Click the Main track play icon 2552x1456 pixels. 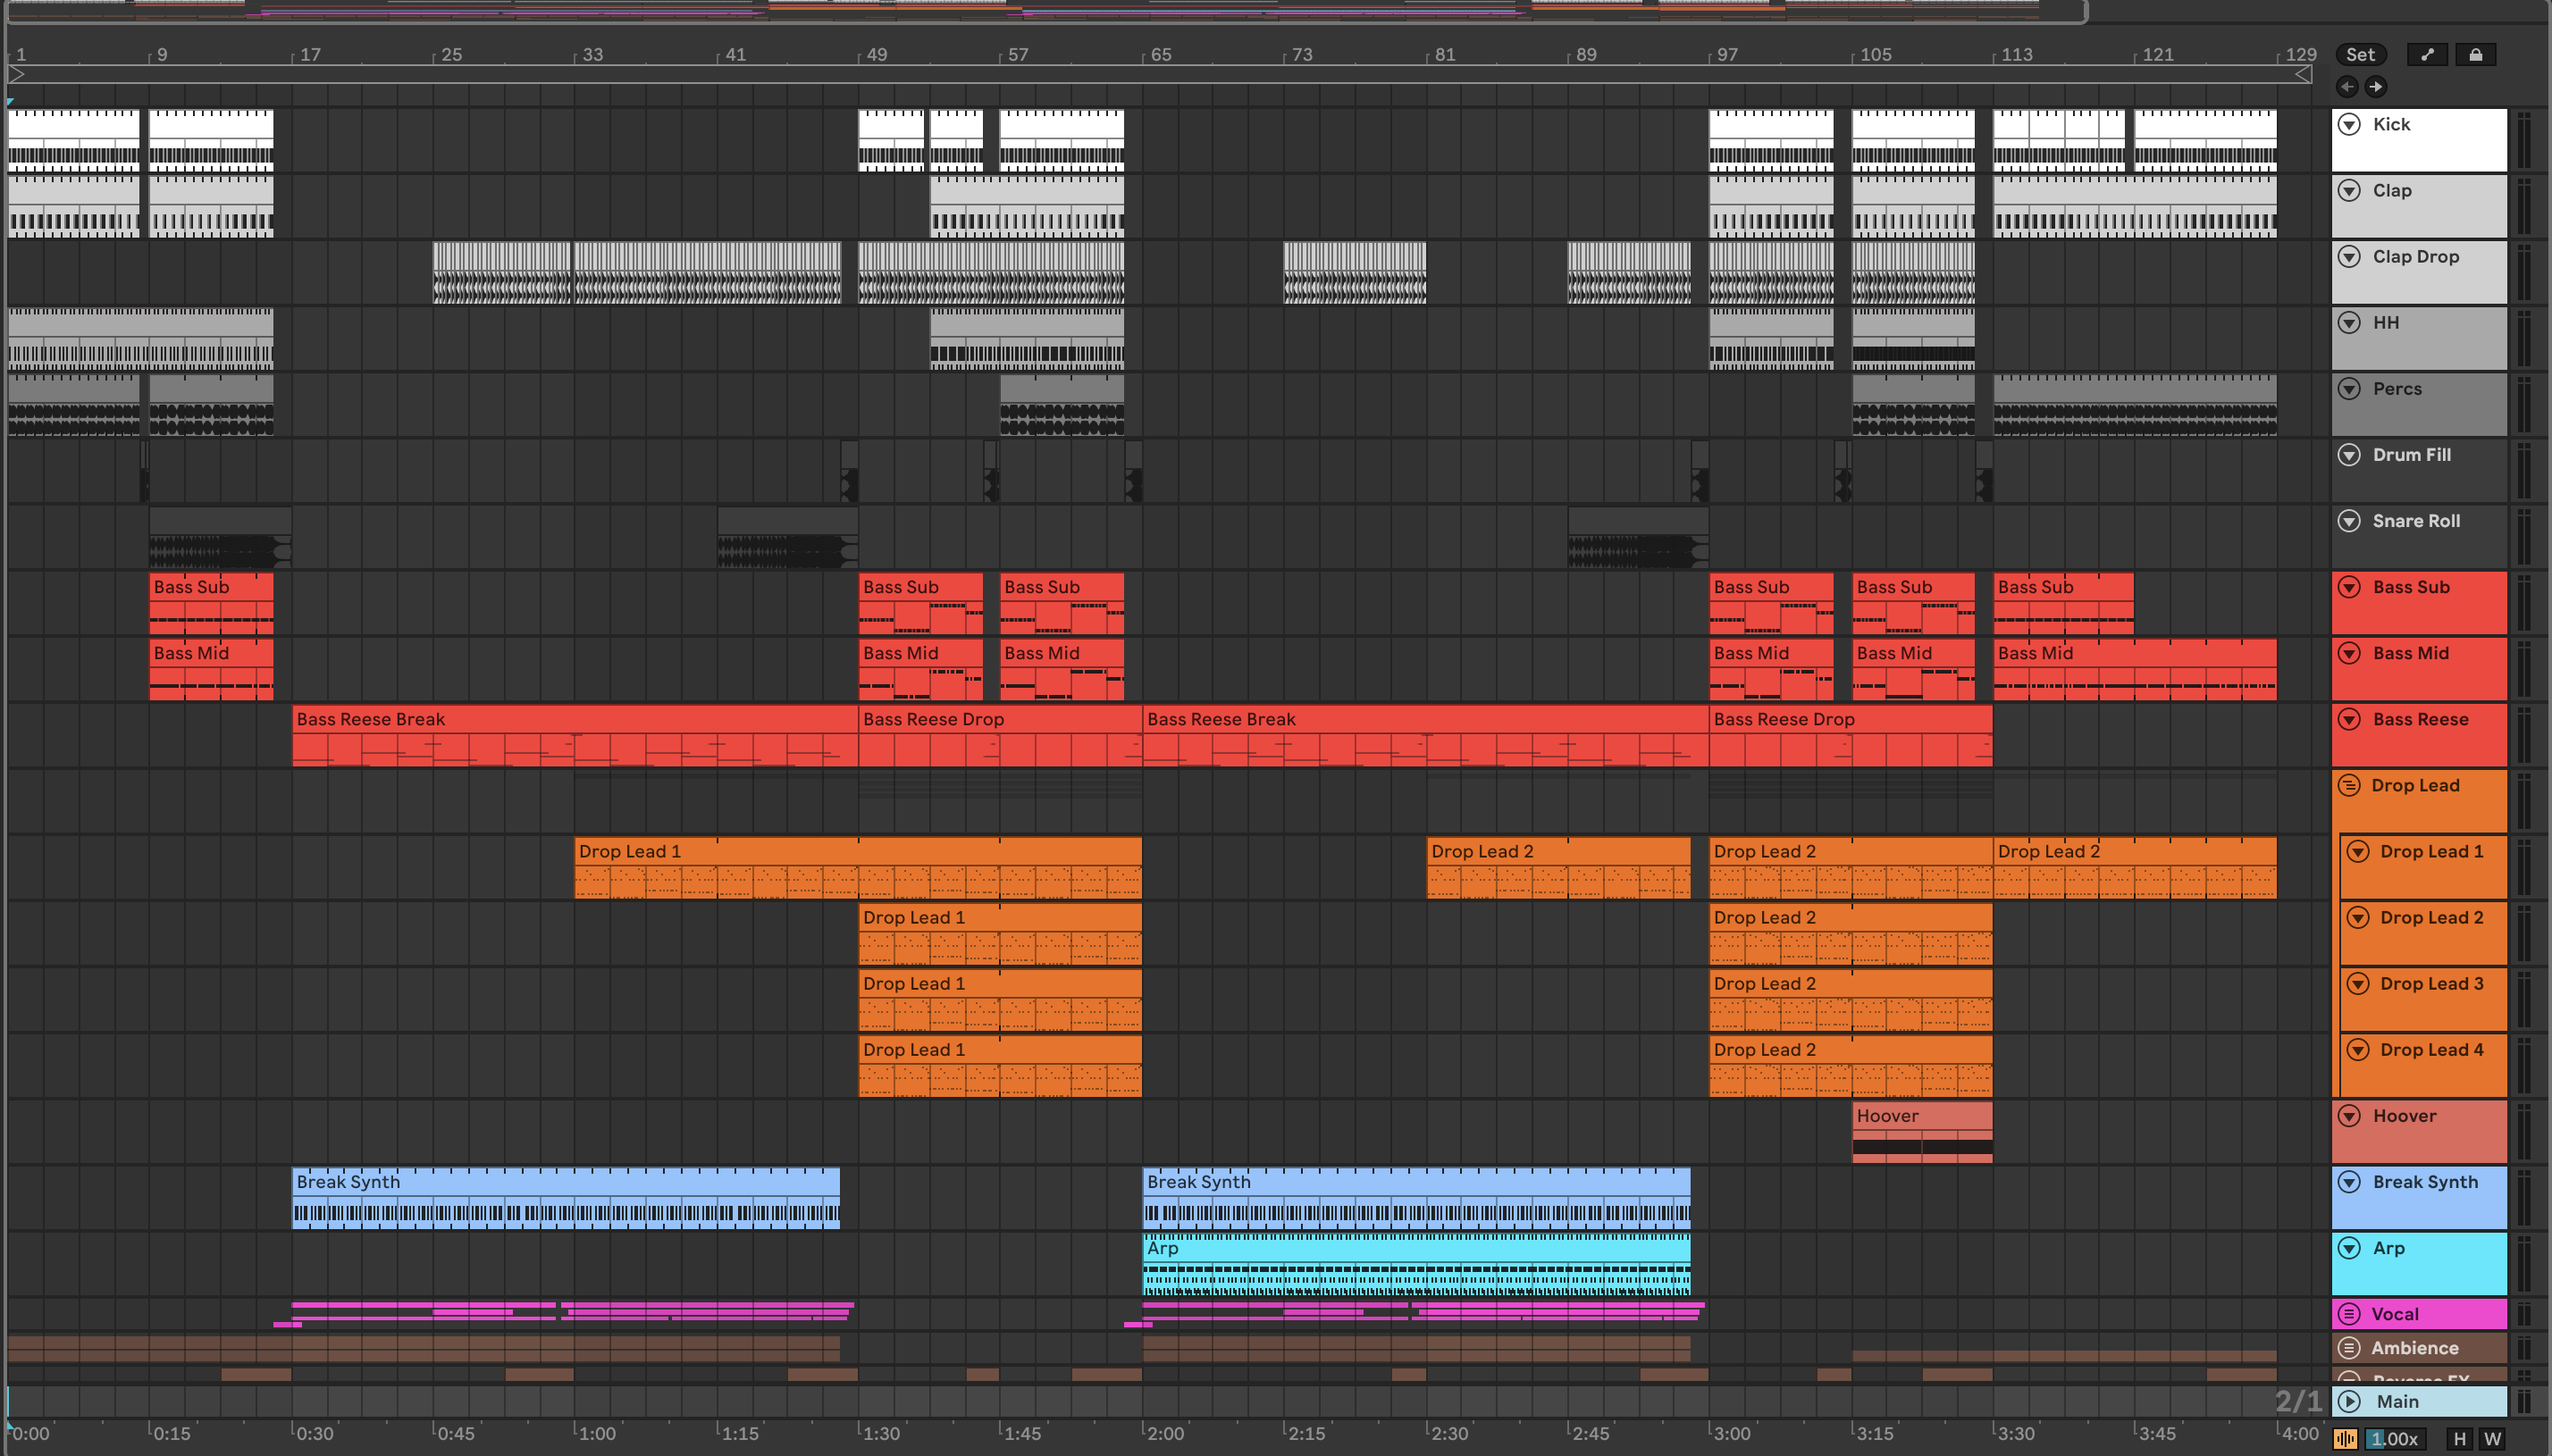2349,1401
